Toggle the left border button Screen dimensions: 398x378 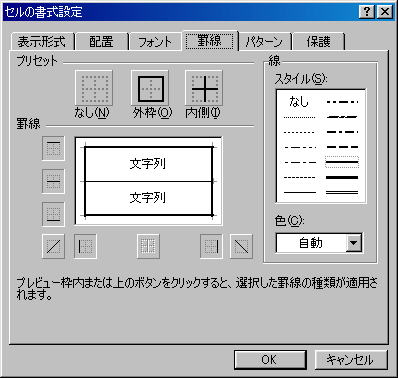(85, 246)
